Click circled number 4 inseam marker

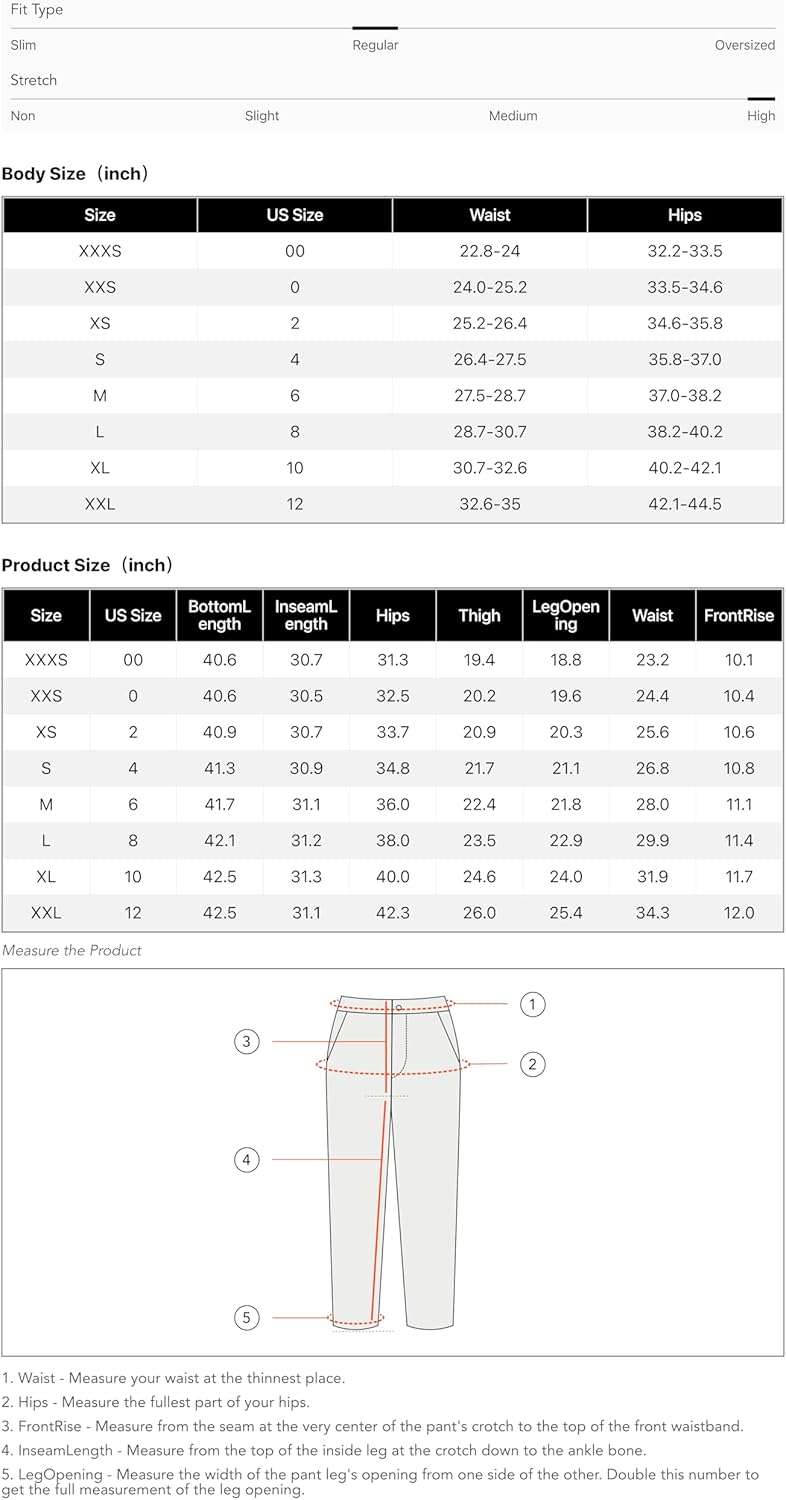click(x=247, y=1160)
